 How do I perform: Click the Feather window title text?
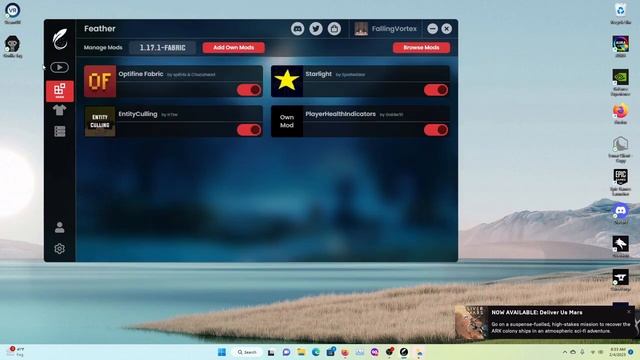point(100,29)
